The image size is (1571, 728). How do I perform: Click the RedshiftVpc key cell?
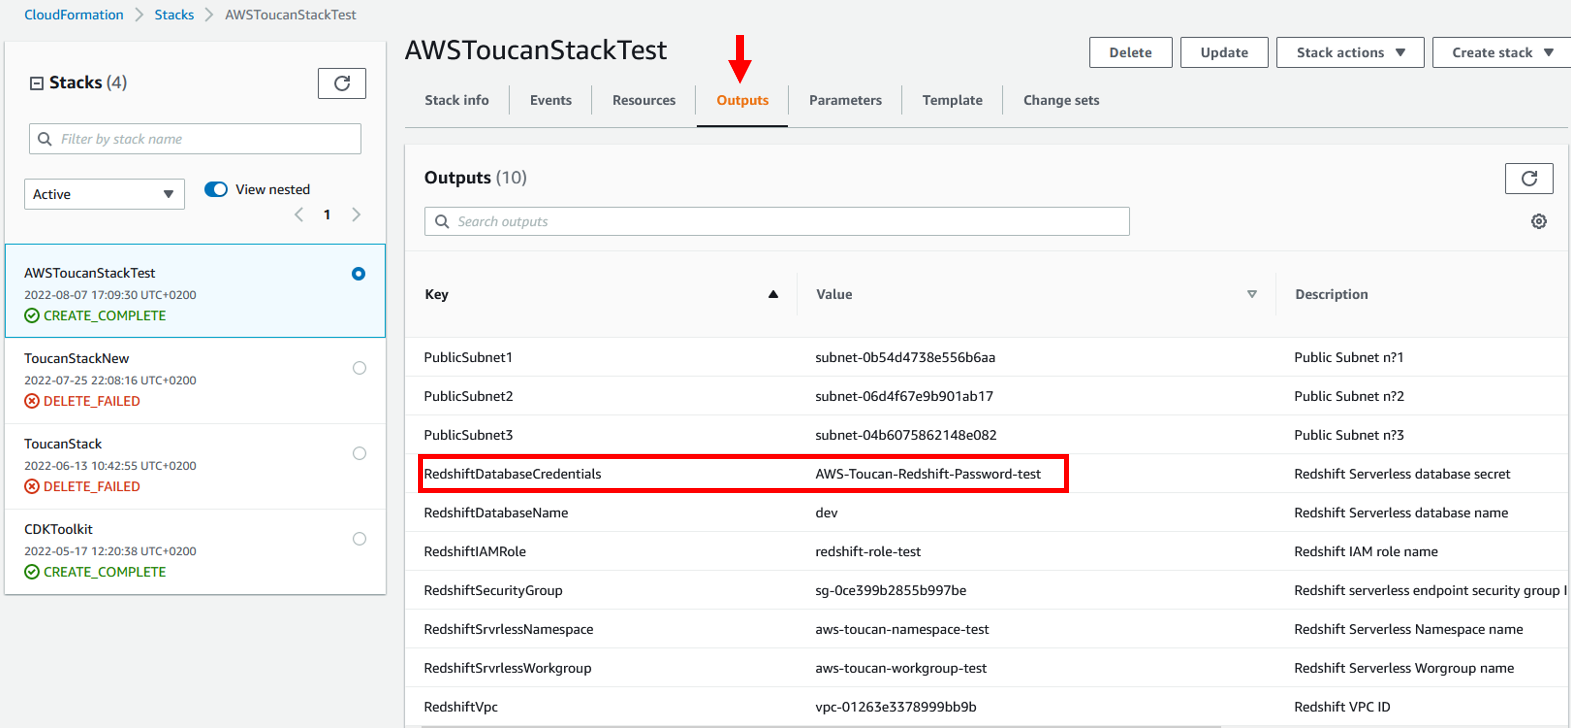461,707
